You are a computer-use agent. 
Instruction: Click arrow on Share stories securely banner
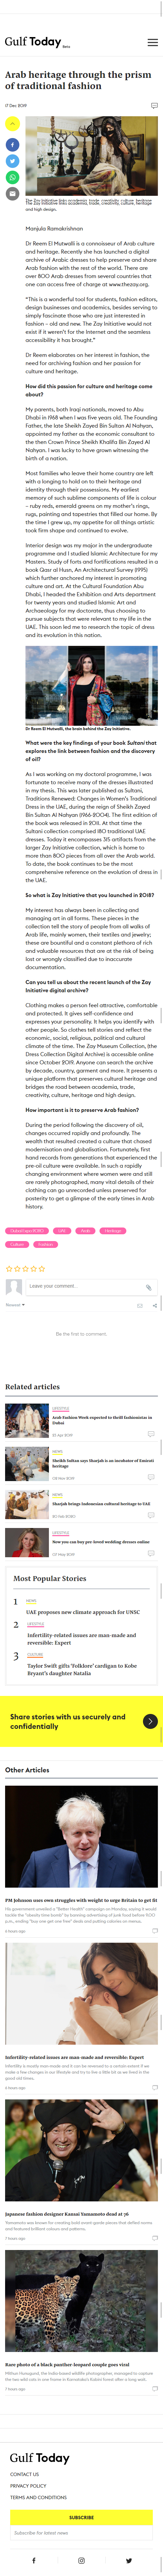[150, 1721]
